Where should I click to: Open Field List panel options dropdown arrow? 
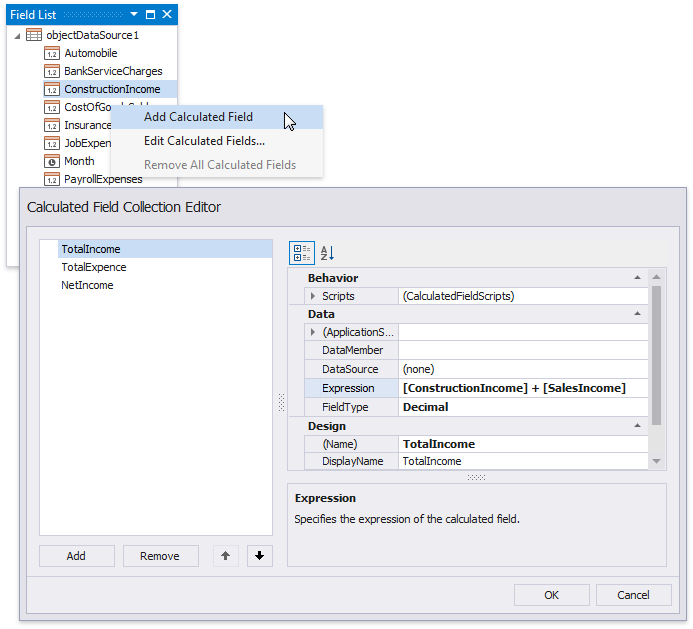tap(134, 15)
